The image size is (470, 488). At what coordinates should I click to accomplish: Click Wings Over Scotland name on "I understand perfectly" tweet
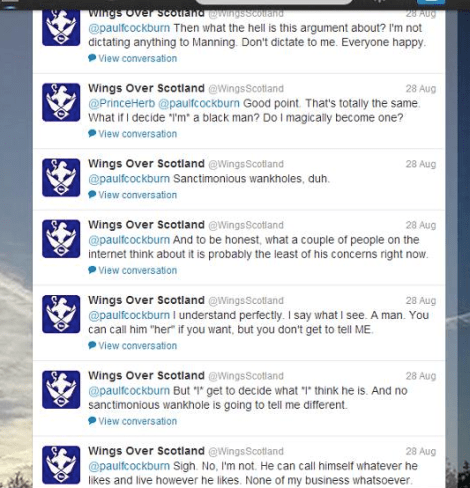(146, 300)
